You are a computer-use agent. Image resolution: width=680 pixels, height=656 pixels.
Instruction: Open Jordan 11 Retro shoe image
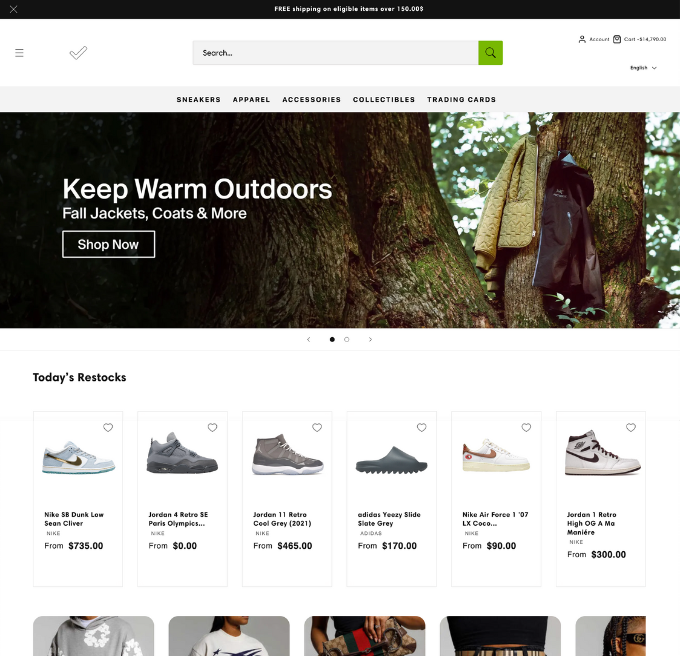[x=288, y=455]
